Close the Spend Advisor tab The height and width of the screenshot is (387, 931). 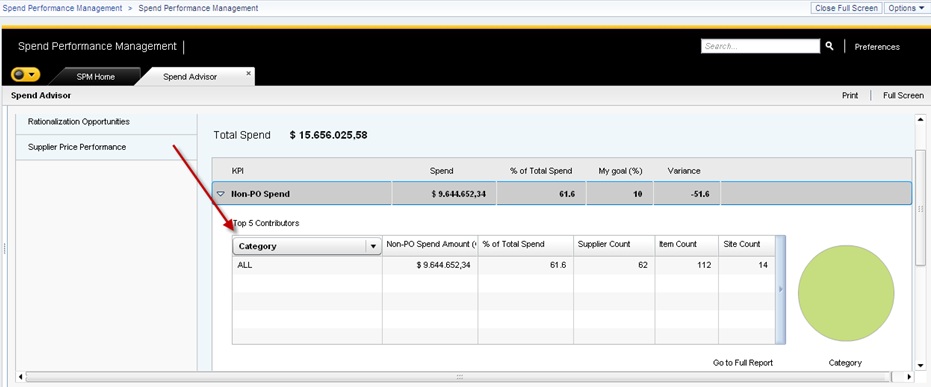coord(249,74)
